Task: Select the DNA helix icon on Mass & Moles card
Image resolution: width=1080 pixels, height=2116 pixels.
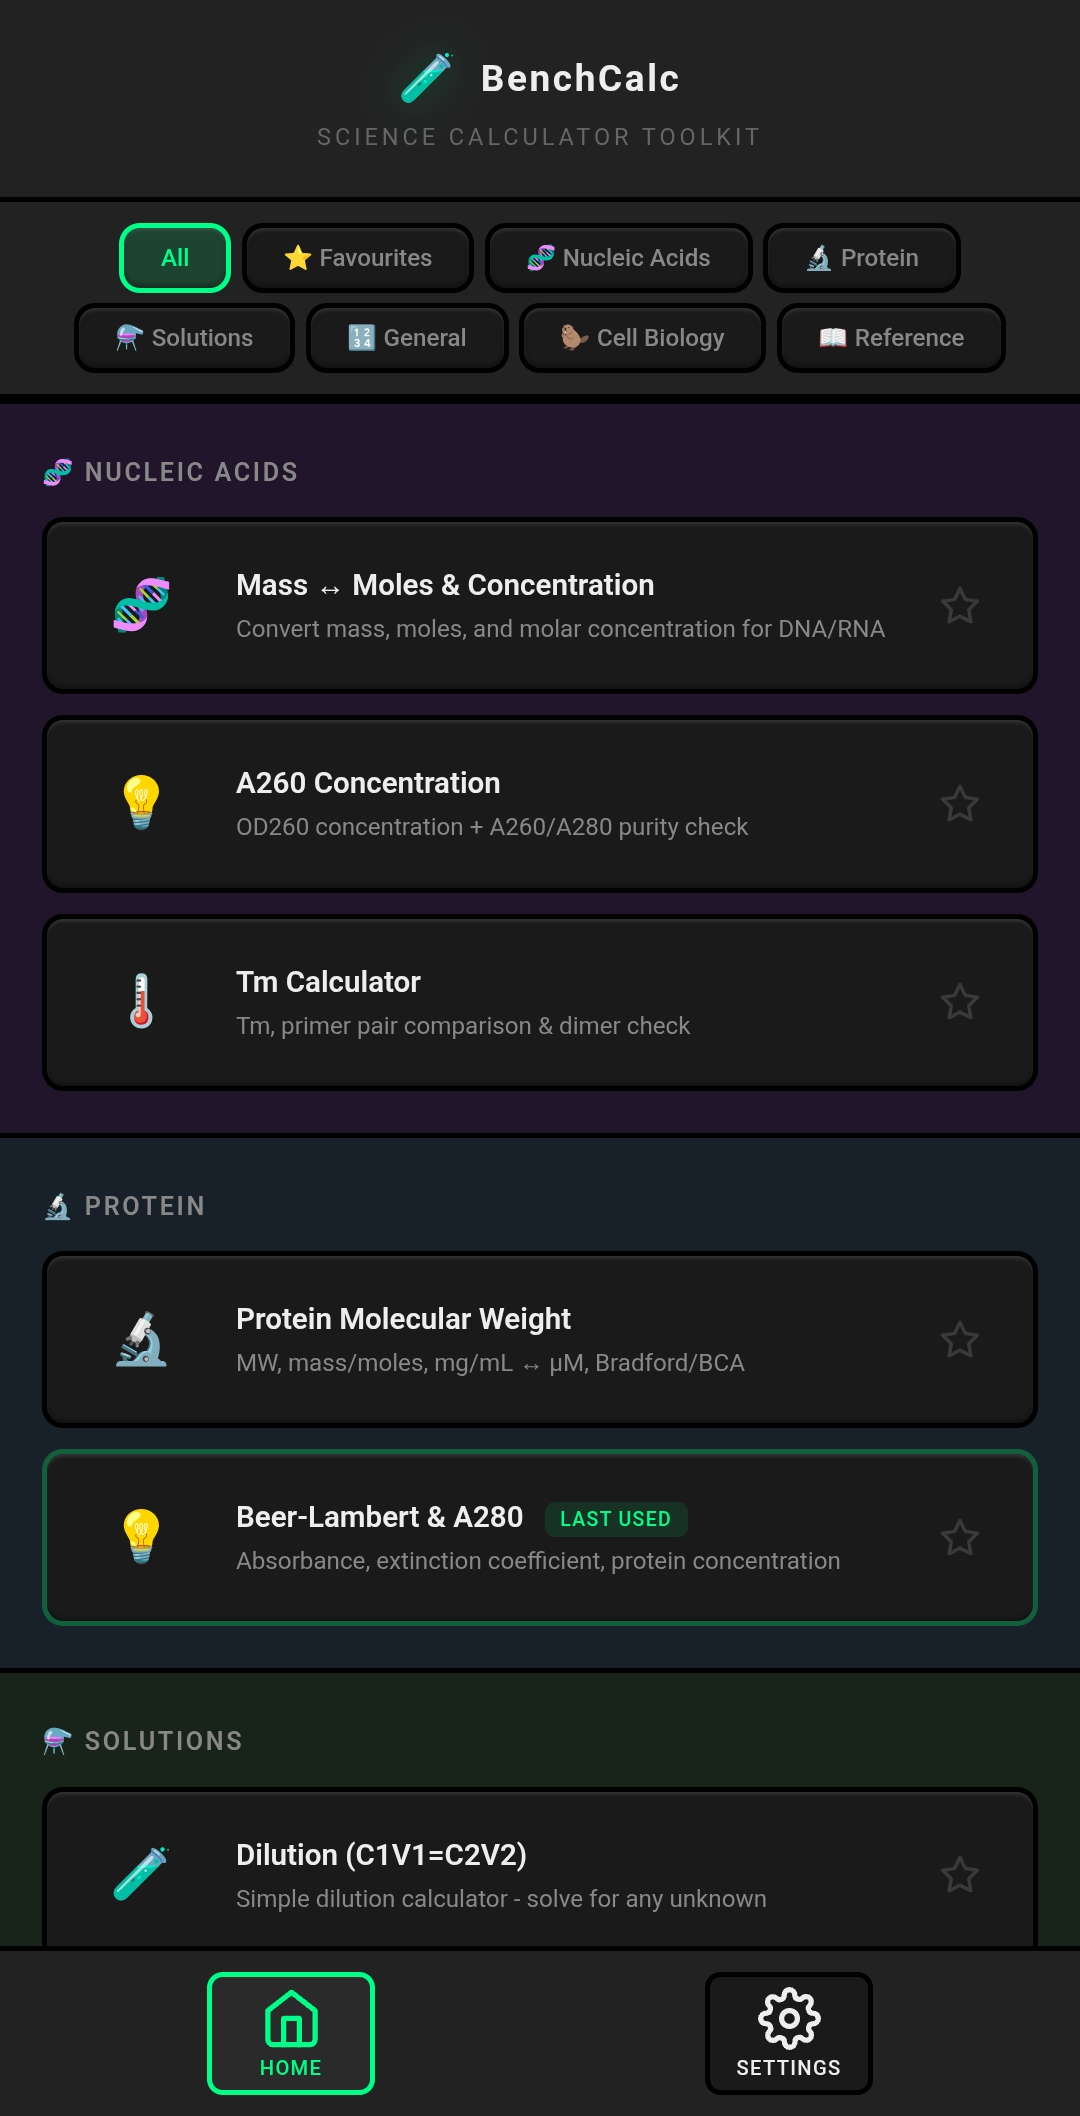Action: point(143,604)
